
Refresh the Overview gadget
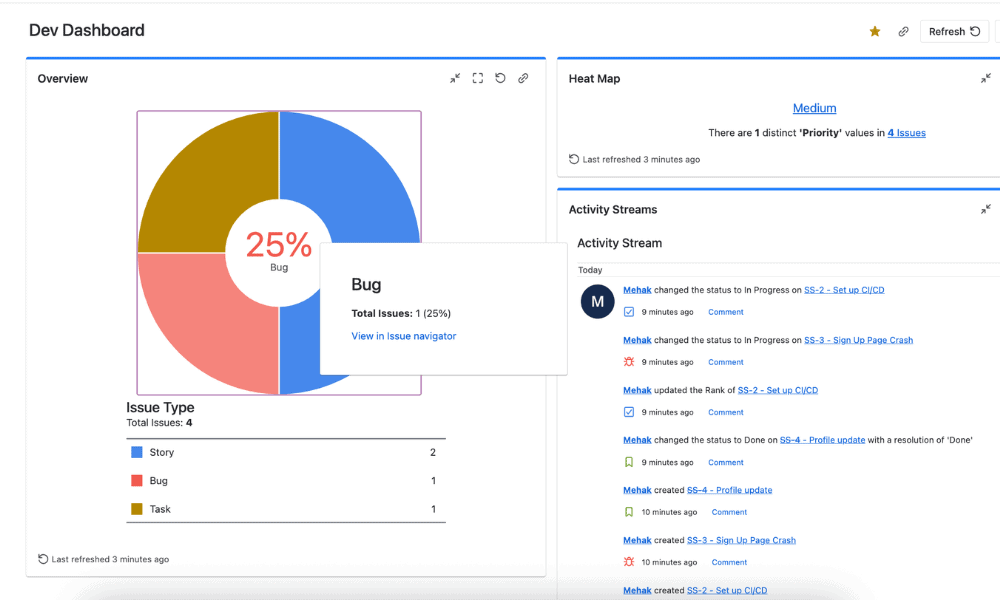500,78
